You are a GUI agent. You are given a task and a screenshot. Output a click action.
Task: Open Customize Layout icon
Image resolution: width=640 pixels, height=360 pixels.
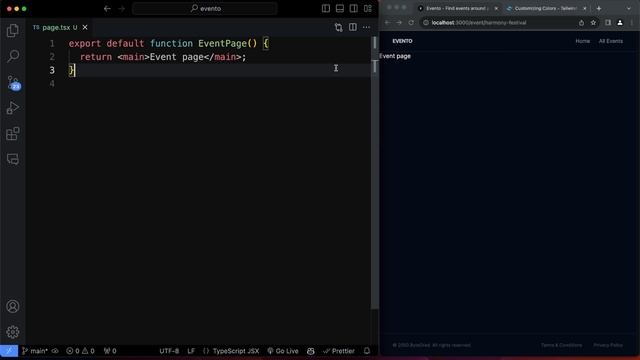[x=368, y=9]
